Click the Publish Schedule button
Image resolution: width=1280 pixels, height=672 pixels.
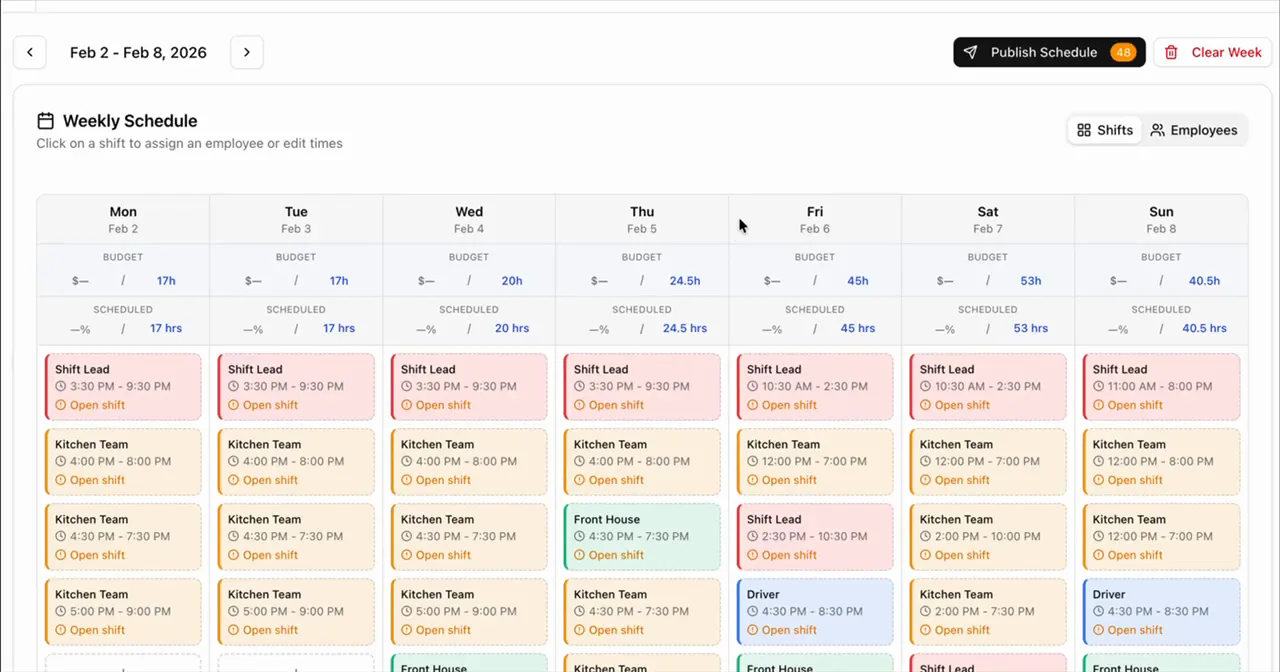click(1049, 52)
